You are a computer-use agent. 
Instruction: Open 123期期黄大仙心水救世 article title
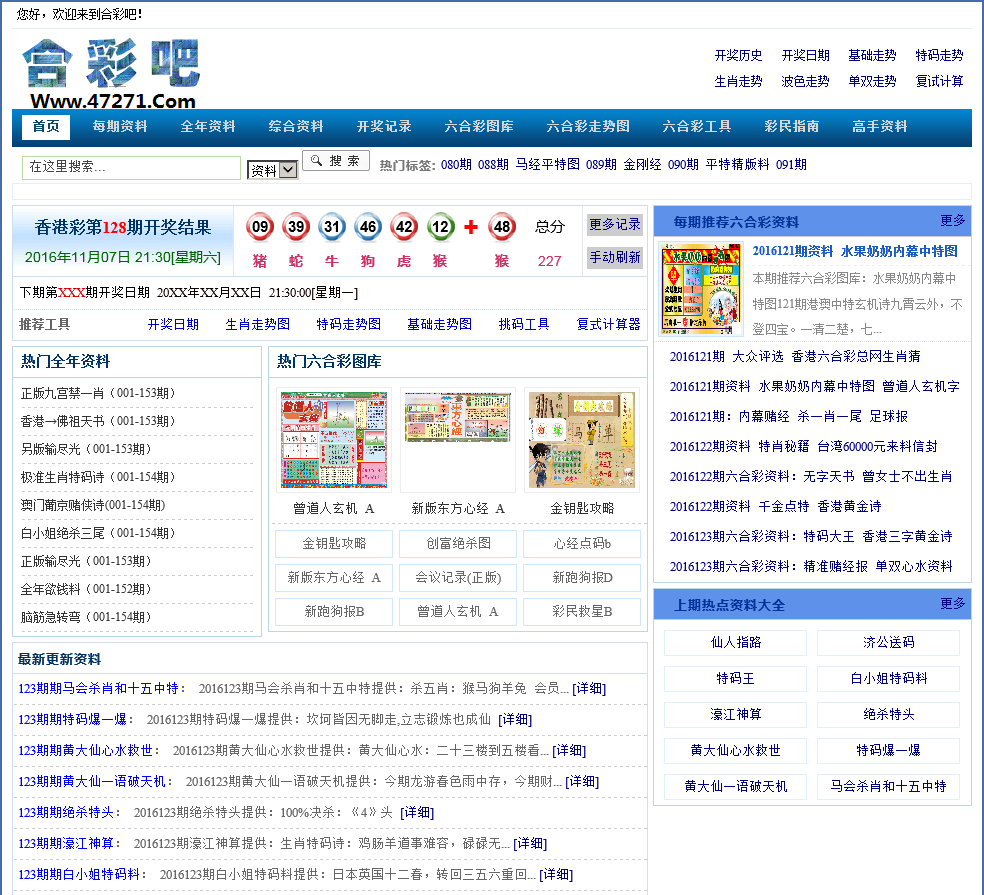point(85,751)
